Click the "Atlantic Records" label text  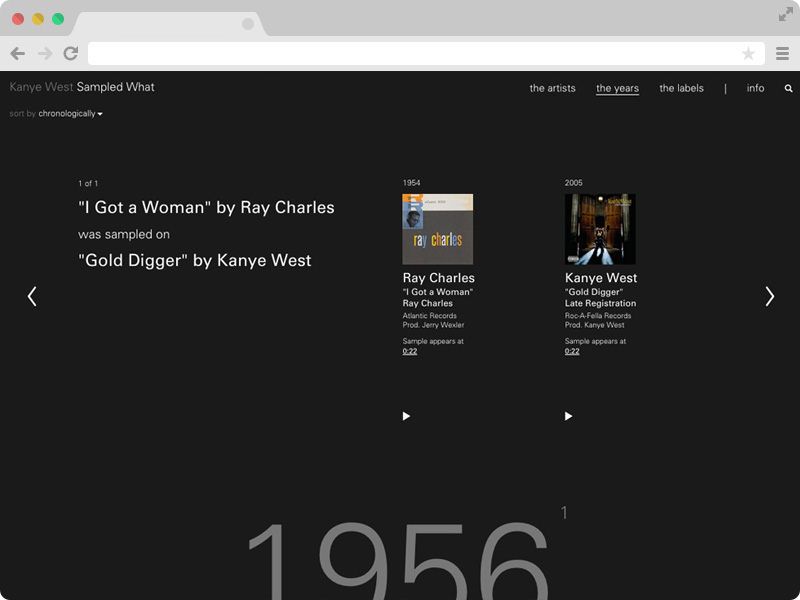(x=430, y=316)
